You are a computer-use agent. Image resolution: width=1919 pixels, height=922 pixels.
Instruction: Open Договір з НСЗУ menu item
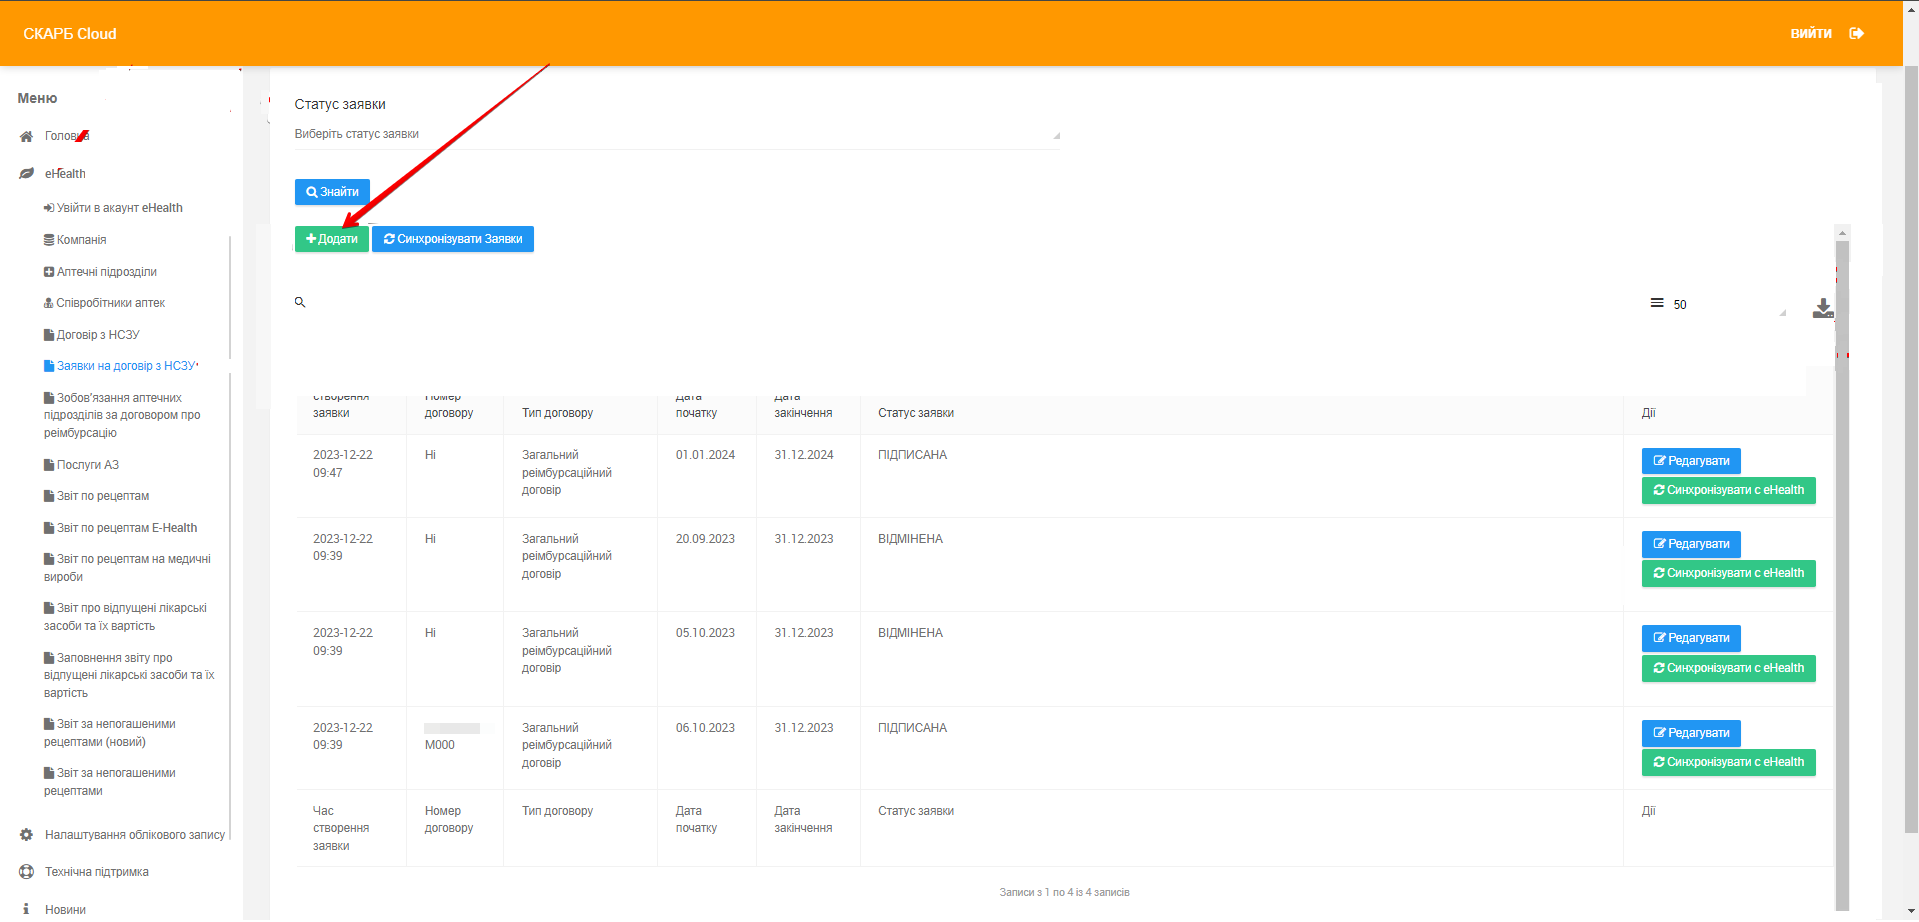(97, 335)
